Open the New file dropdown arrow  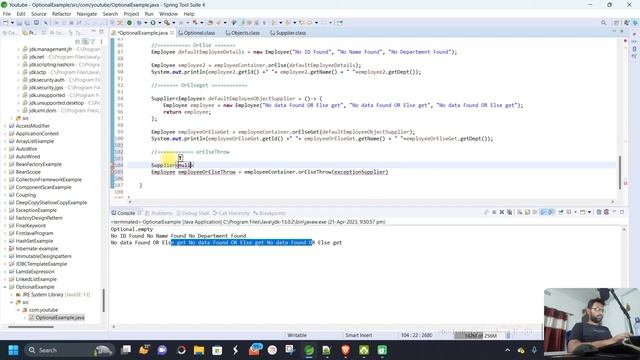(x=12, y=23)
